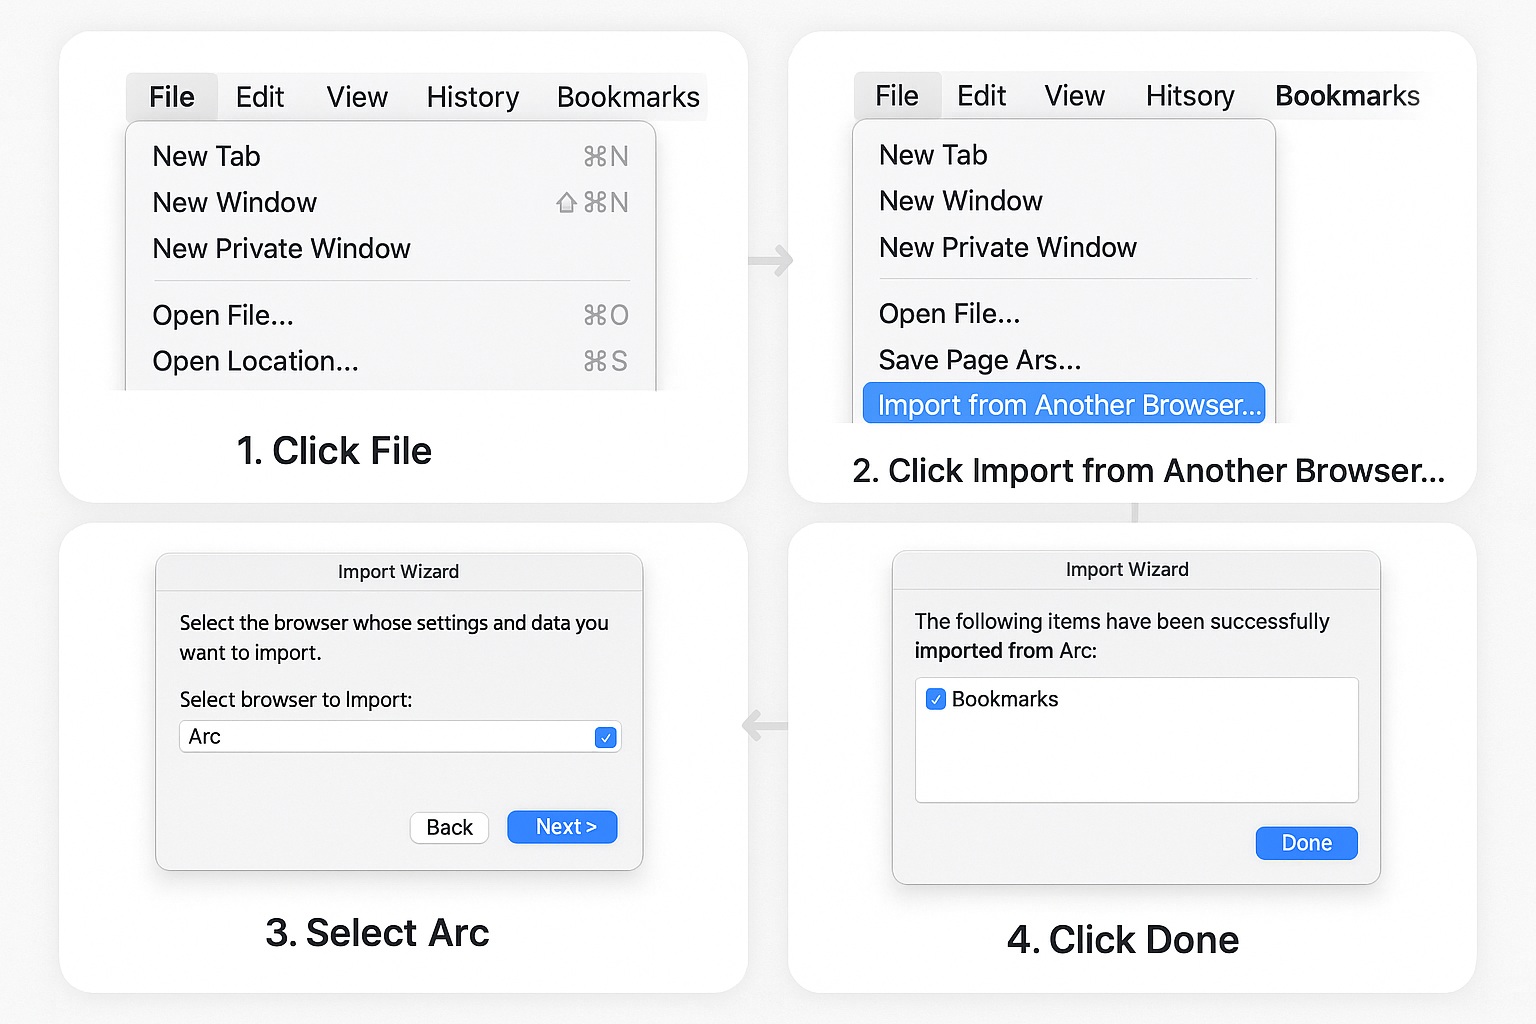Open the Edit menu in step 2 panel

click(981, 96)
